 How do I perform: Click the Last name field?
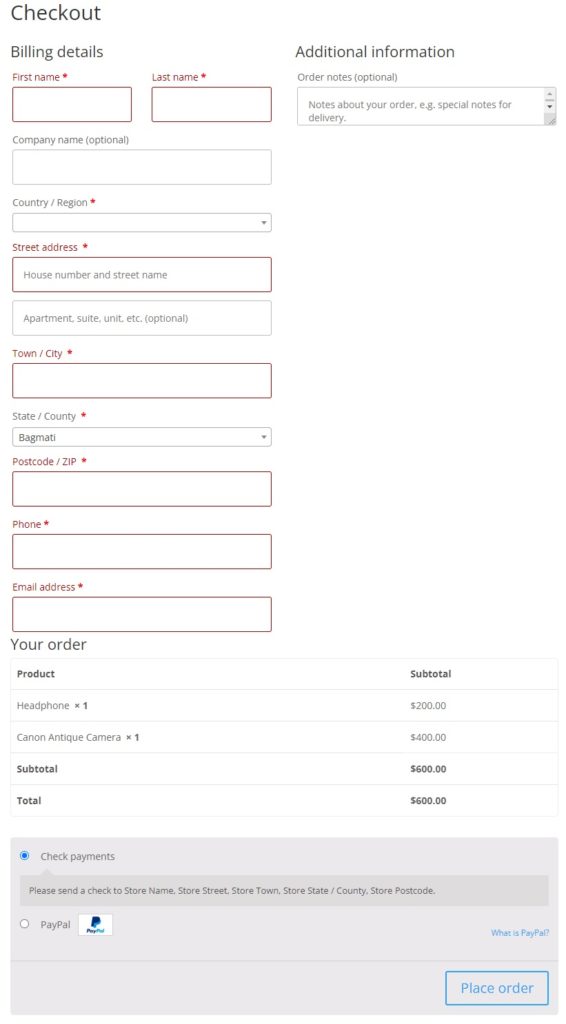click(212, 104)
